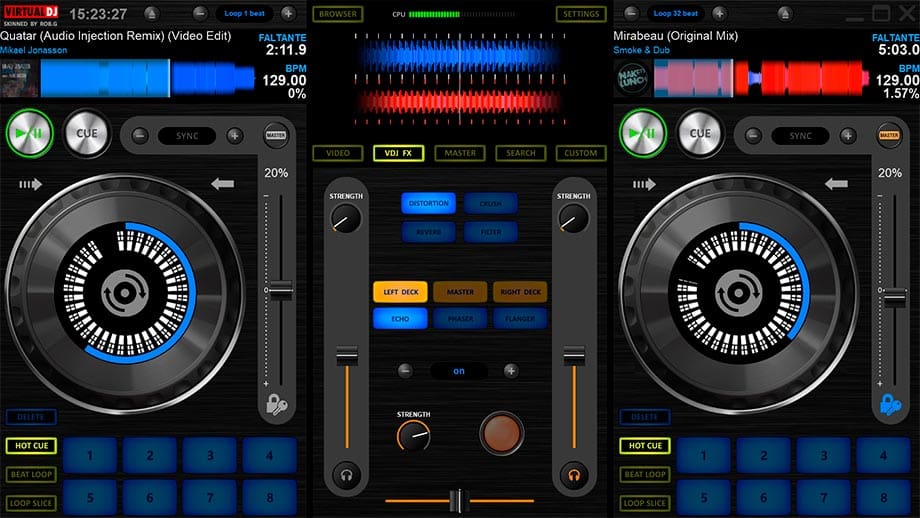Play or pause the right deck
920x518 pixels.
[643, 133]
